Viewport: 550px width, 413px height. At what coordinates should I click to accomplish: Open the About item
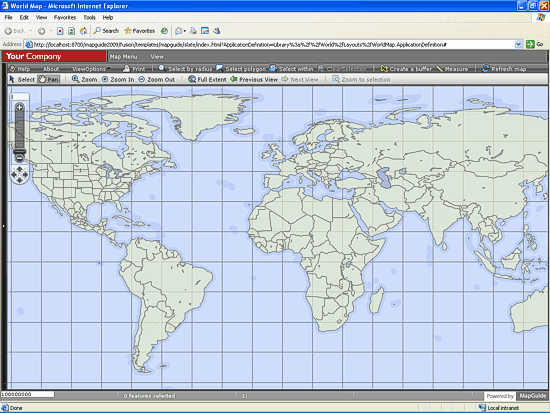[51, 69]
